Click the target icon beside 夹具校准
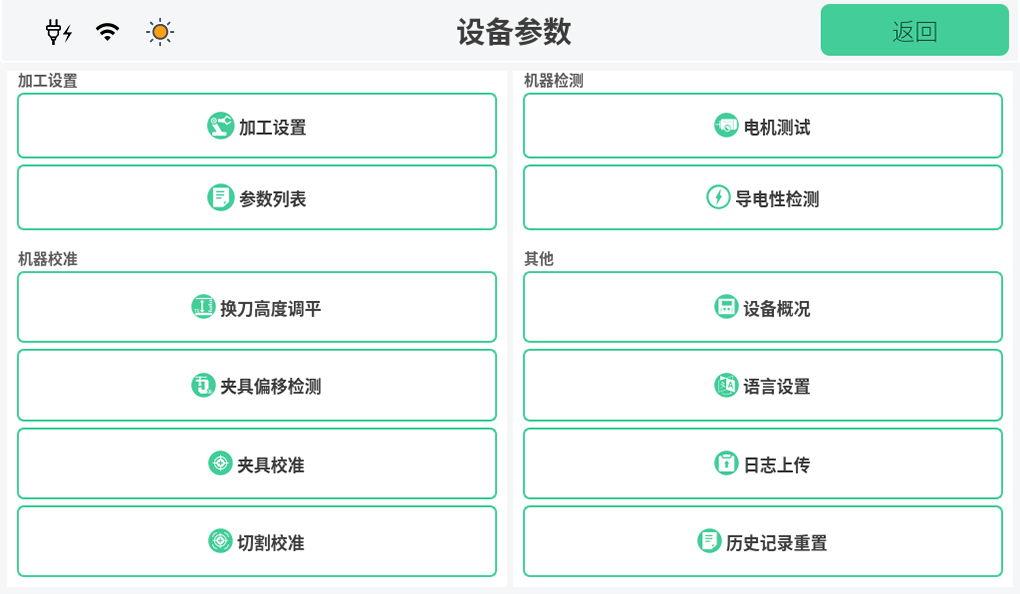1020x594 pixels. (220, 464)
